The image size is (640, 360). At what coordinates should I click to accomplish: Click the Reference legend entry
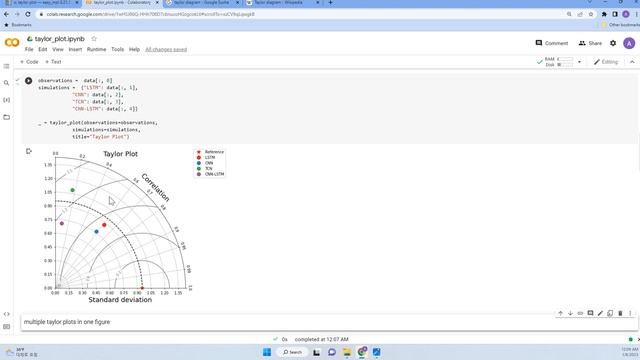[211, 152]
